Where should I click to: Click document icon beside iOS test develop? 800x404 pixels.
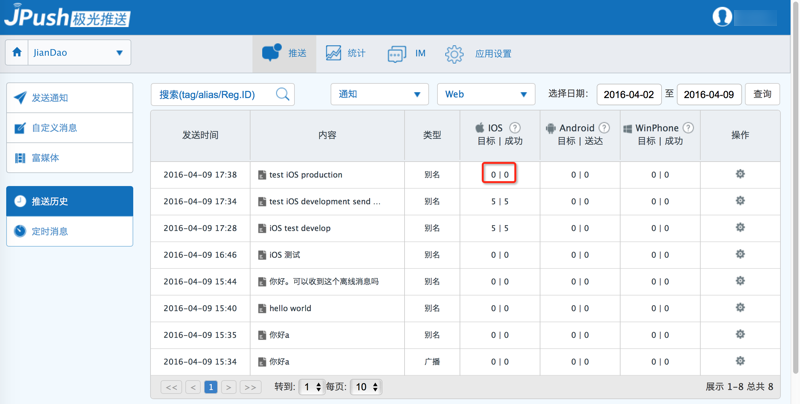click(262, 229)
